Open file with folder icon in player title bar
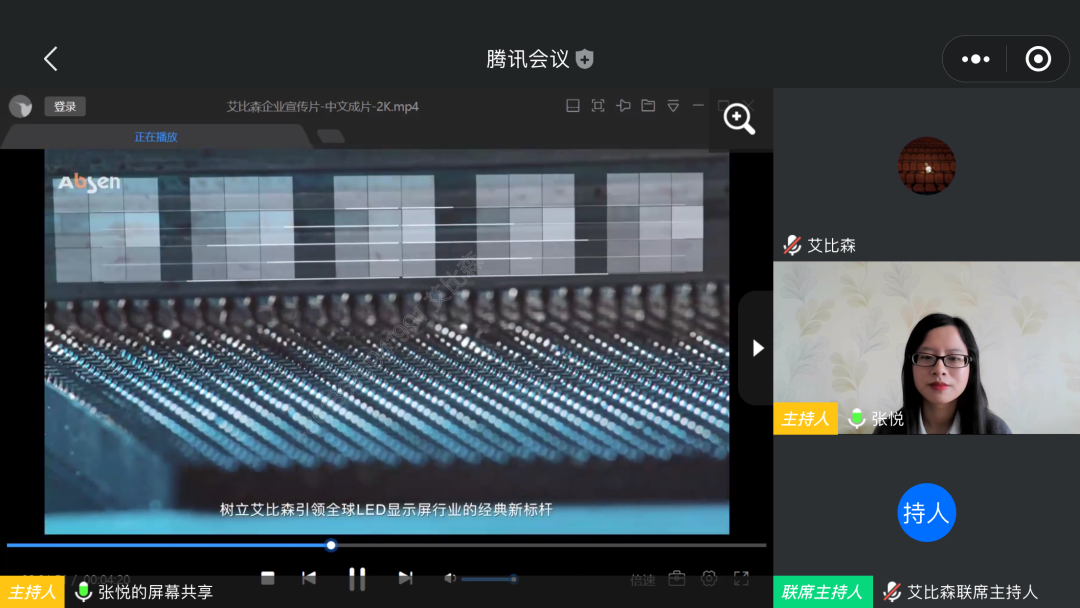This screenshot has height=608, width=1080. click(x=648, y=105)
